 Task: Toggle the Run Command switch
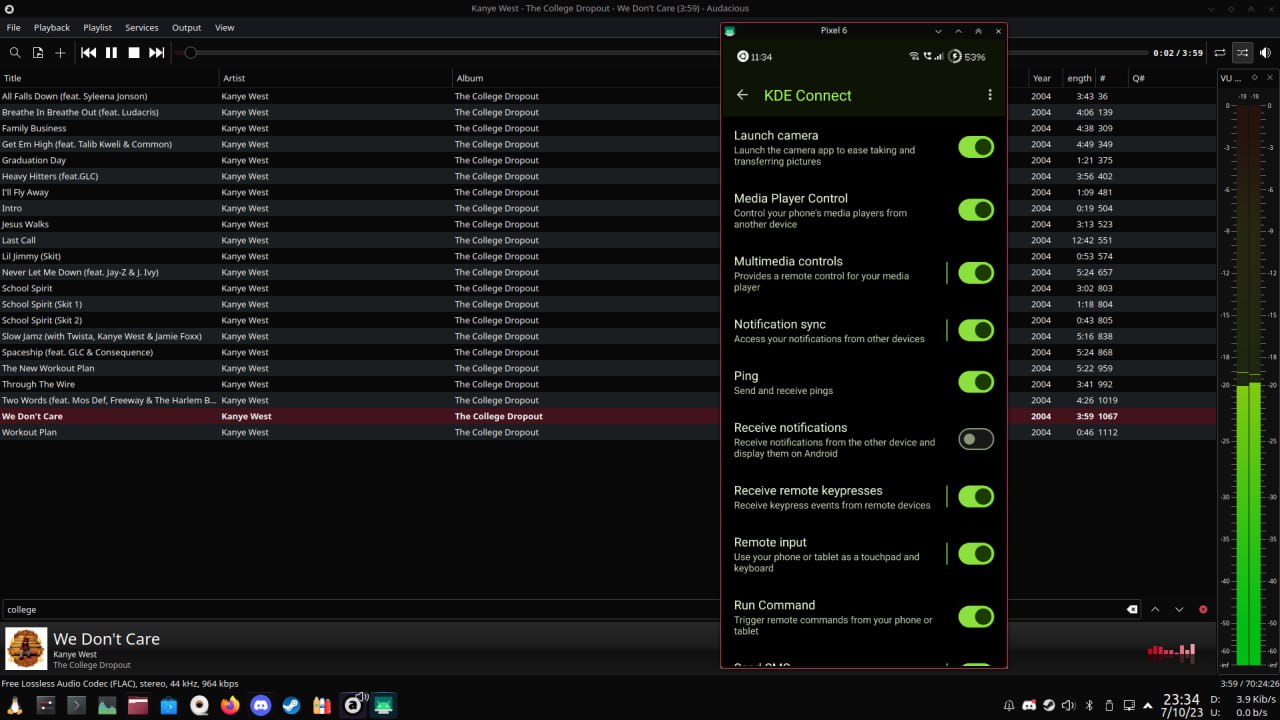pos(976,617)
